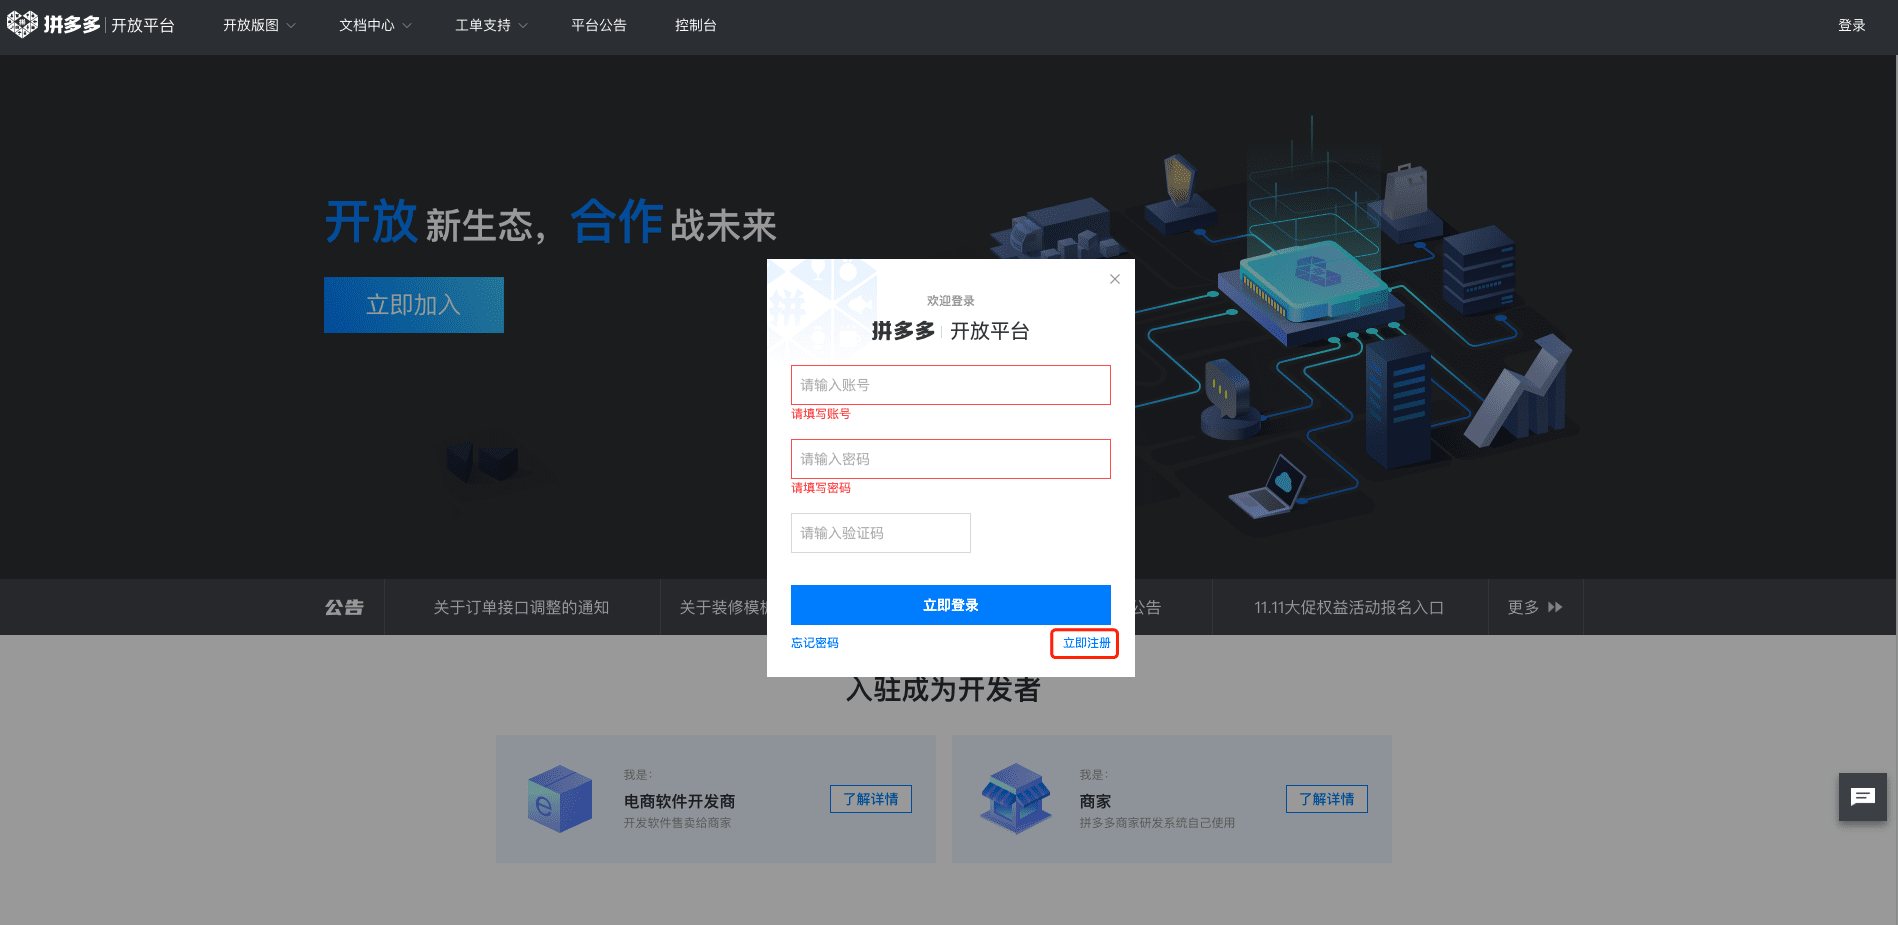Viewport: 1898px width, 925px height.
Task: Click the e-commerce software developer cube icon
Action: pos(559,799)
